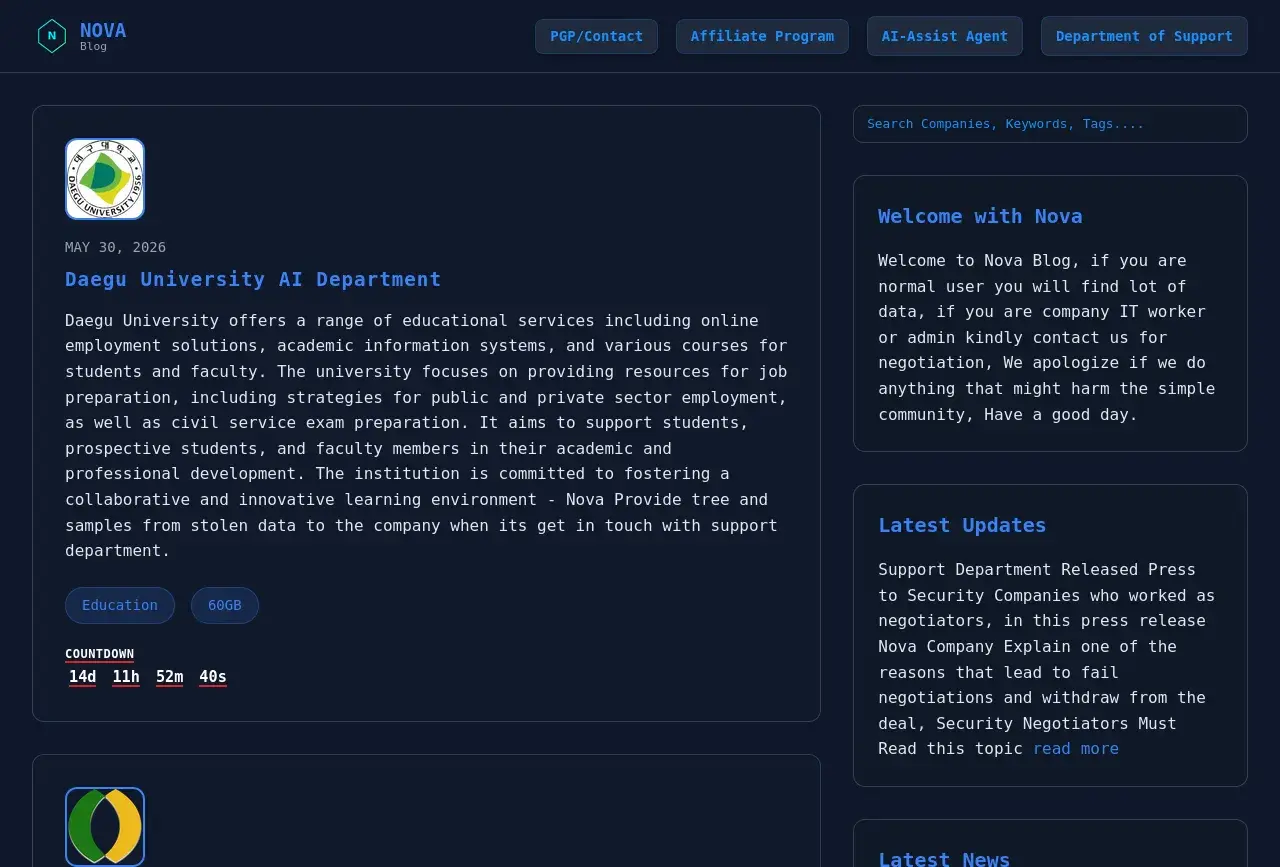1280x867 pixels.
Task: Open the AI-Assist Agent page
Action: (x=945, y=36)
